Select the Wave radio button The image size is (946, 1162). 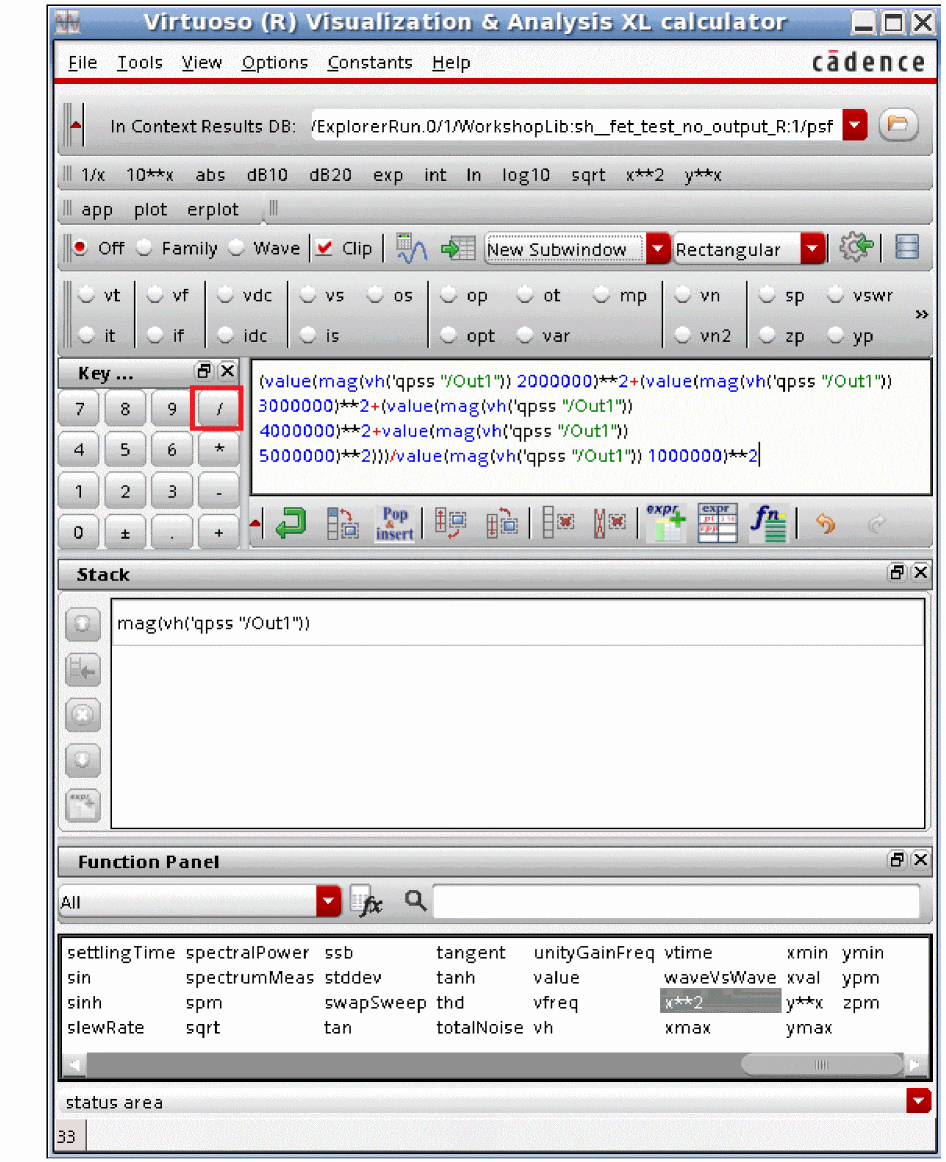[x=236, y=248]
